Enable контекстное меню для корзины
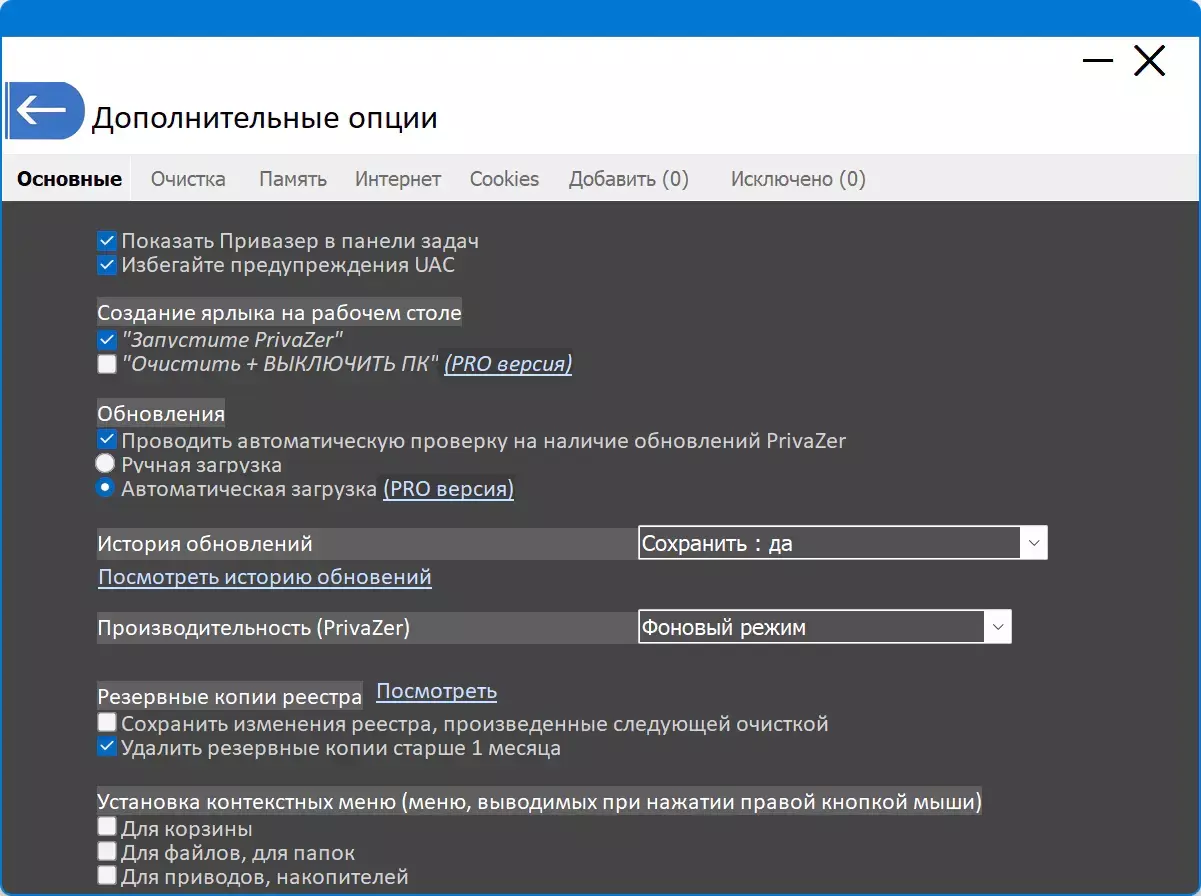Image resolution: width=1201 pixels, height=896 pixels. coord(106,826)
